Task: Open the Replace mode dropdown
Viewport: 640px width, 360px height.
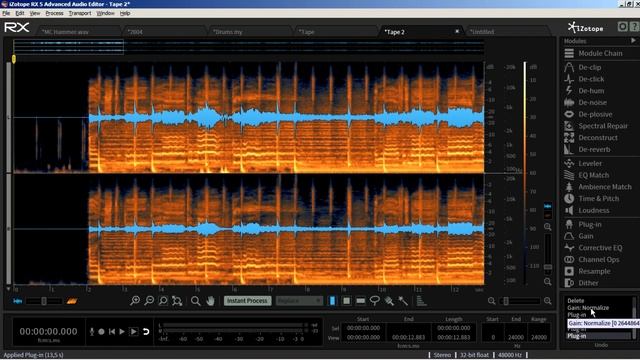Action: (x=299, y=301)
